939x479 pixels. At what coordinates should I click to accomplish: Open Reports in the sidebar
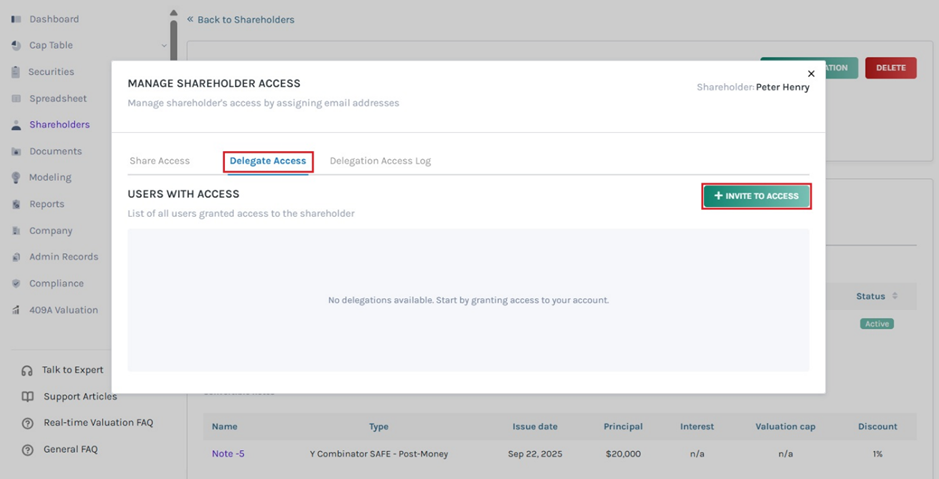coord(47,204)
